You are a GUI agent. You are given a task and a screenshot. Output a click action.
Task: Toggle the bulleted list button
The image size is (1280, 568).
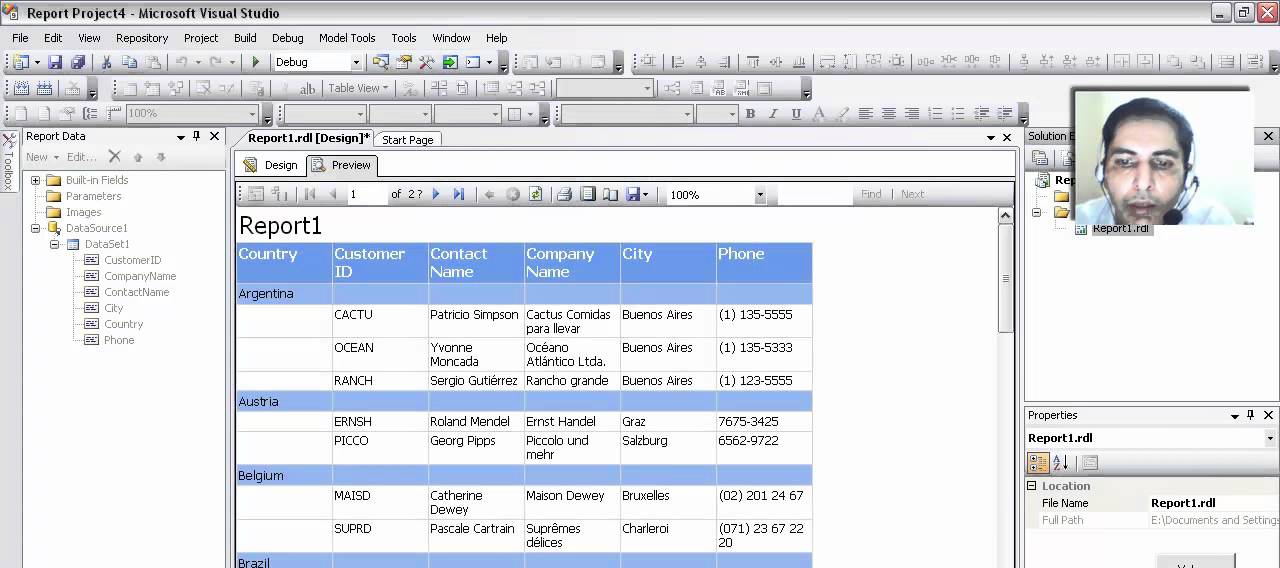click(x=958, y=114)
